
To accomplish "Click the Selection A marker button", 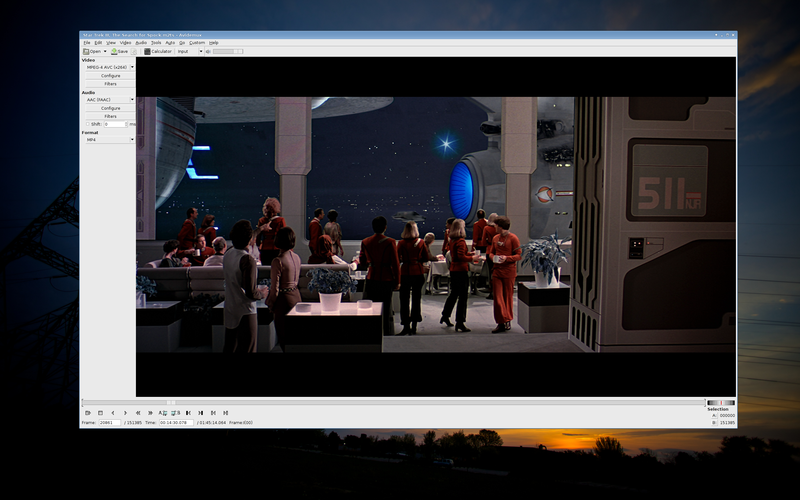I will coord(714,415).
